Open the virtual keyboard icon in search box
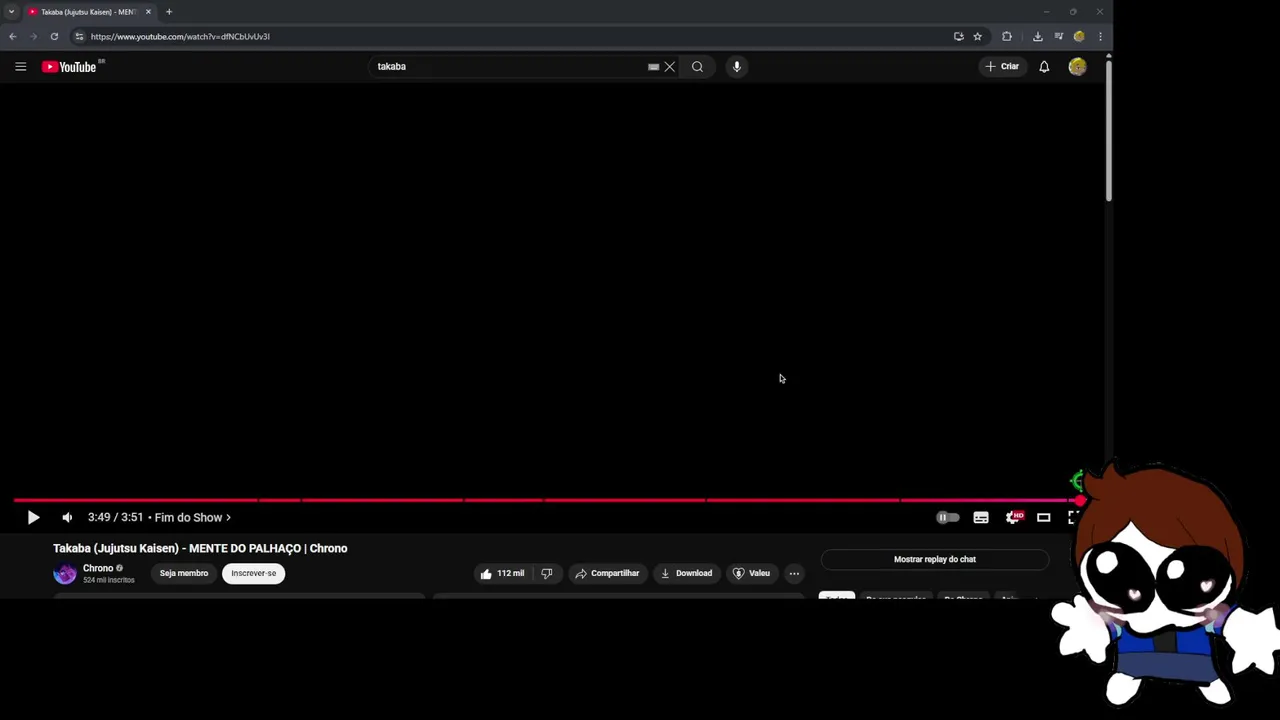The height and width of the screenshot is (720, 1280). coord(653,67)
